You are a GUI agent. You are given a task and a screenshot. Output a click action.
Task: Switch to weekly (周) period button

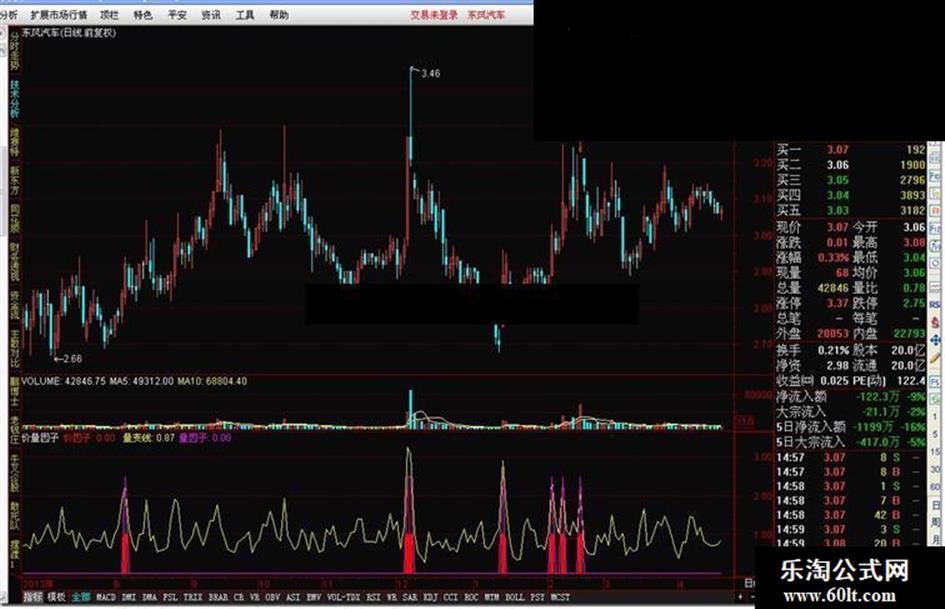click(936, 522)
